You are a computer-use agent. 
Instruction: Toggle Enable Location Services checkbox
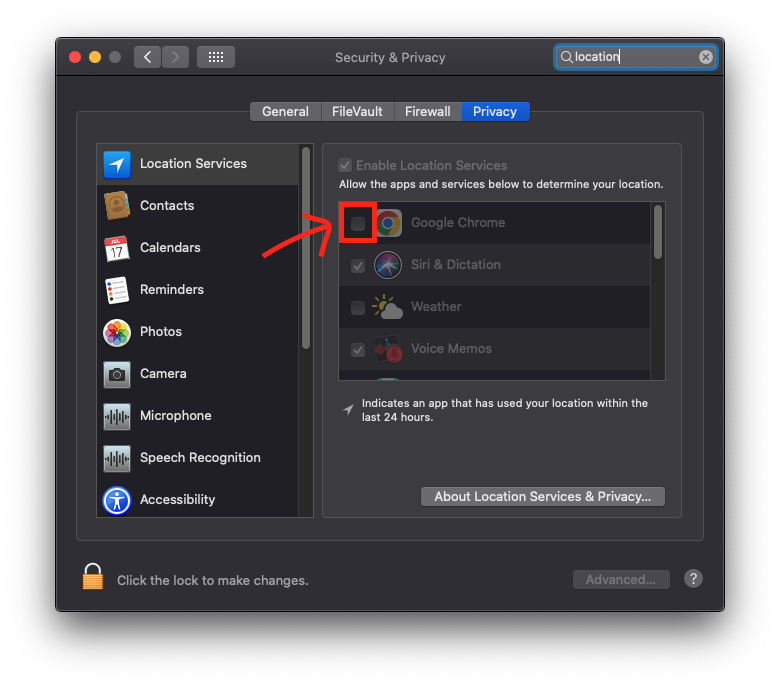pyautogui.click(x=345, y=165)
